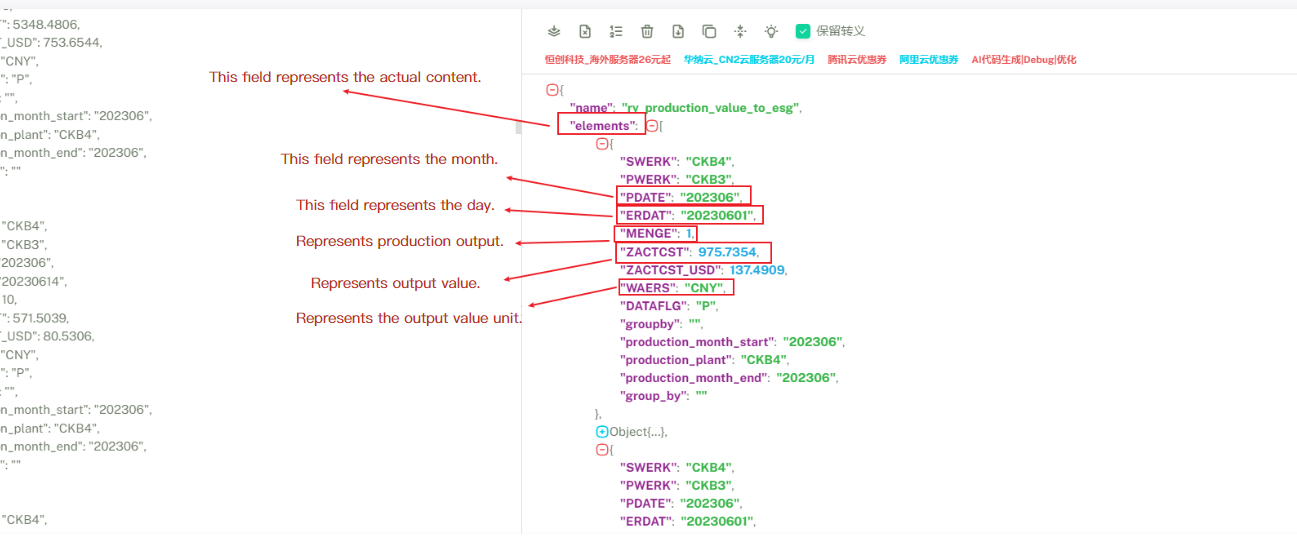
Task: Collapse the third element object
Action: 601,450
